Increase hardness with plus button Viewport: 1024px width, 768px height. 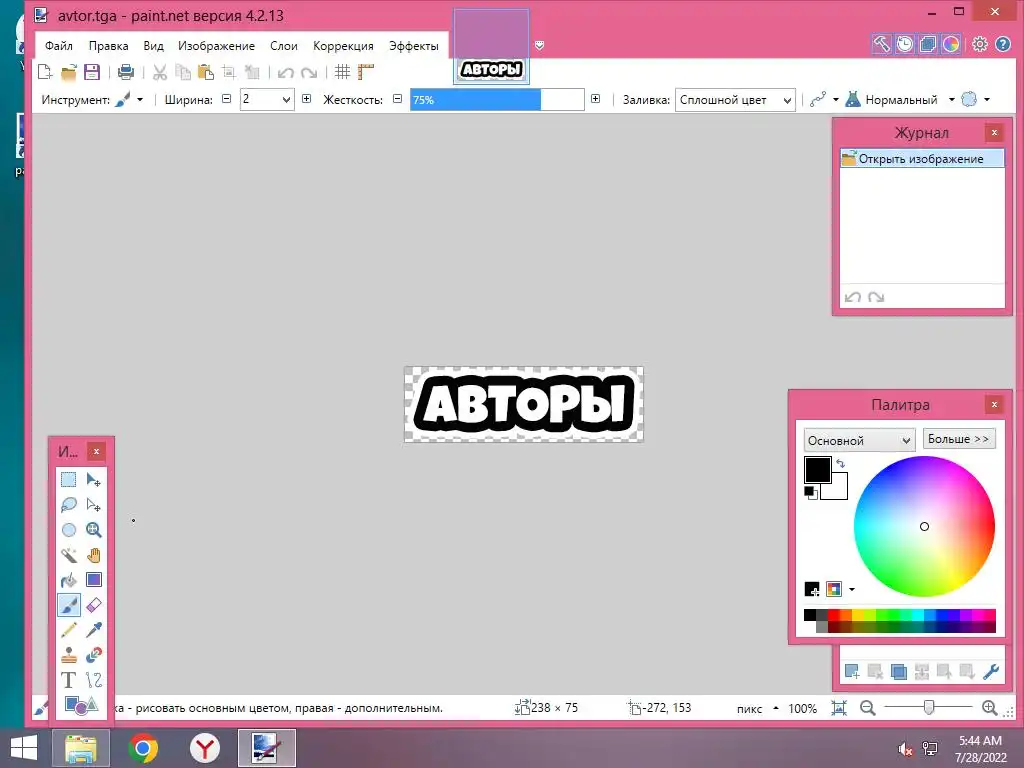coord(596,99)
